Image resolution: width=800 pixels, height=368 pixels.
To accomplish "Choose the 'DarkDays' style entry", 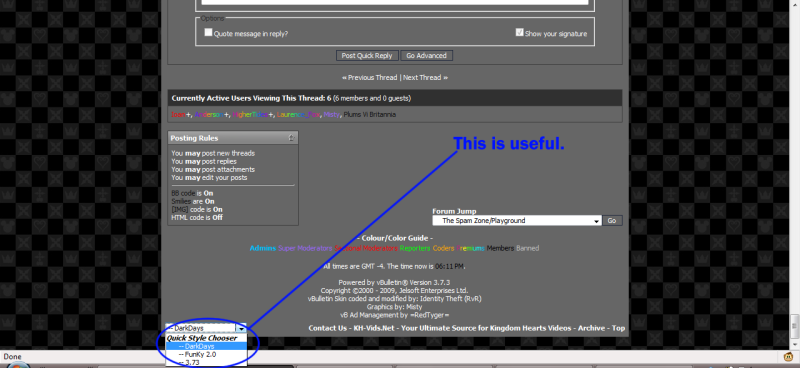I will pyautogui.click(x=207, y=346).
